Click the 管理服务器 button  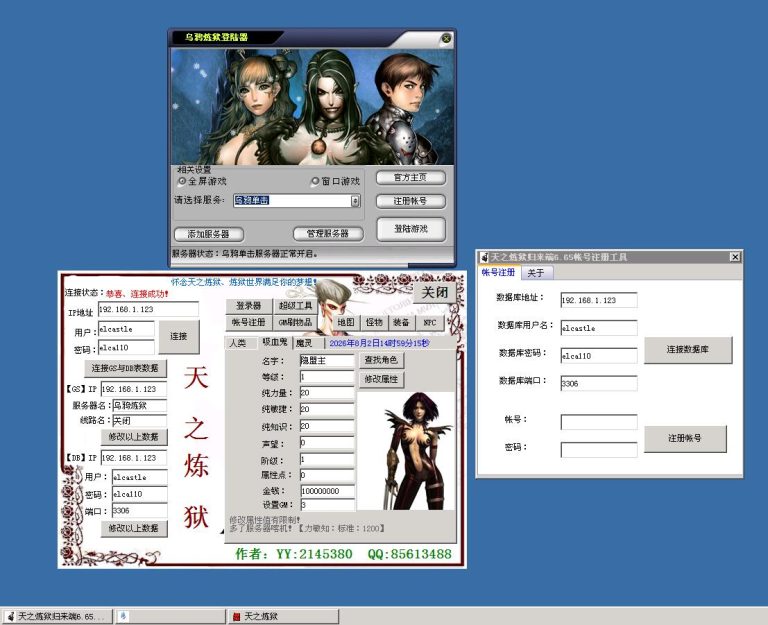coord(328,234)
